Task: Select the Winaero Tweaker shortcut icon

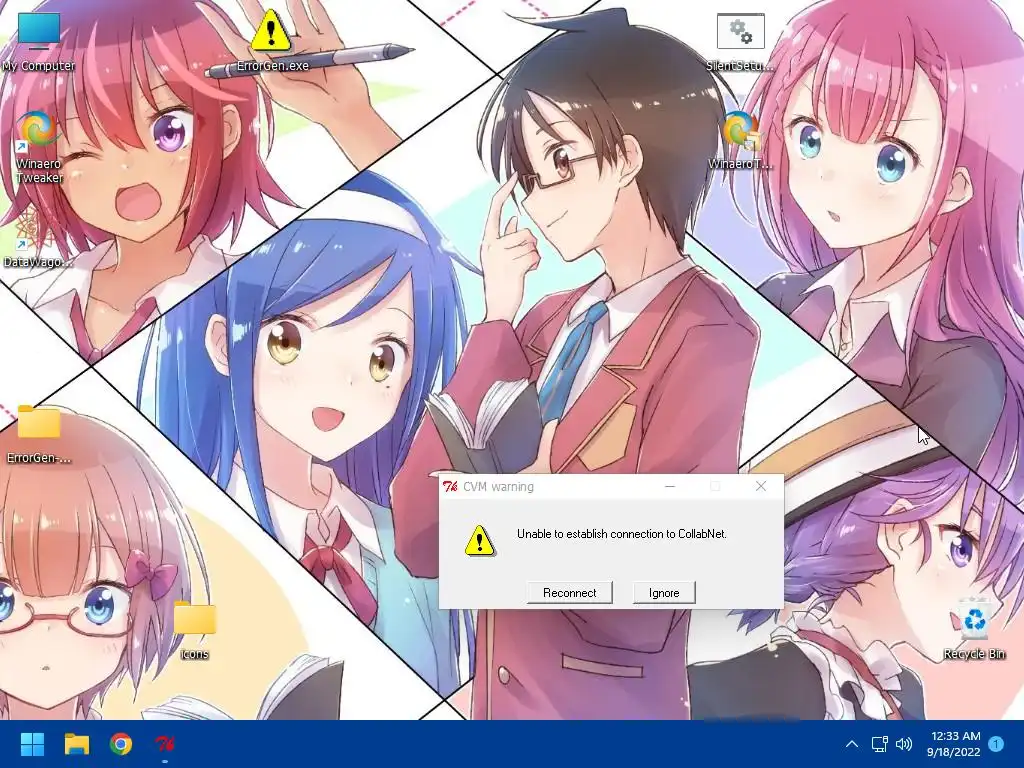Action: pyautogui.click(x=39, y=147)
